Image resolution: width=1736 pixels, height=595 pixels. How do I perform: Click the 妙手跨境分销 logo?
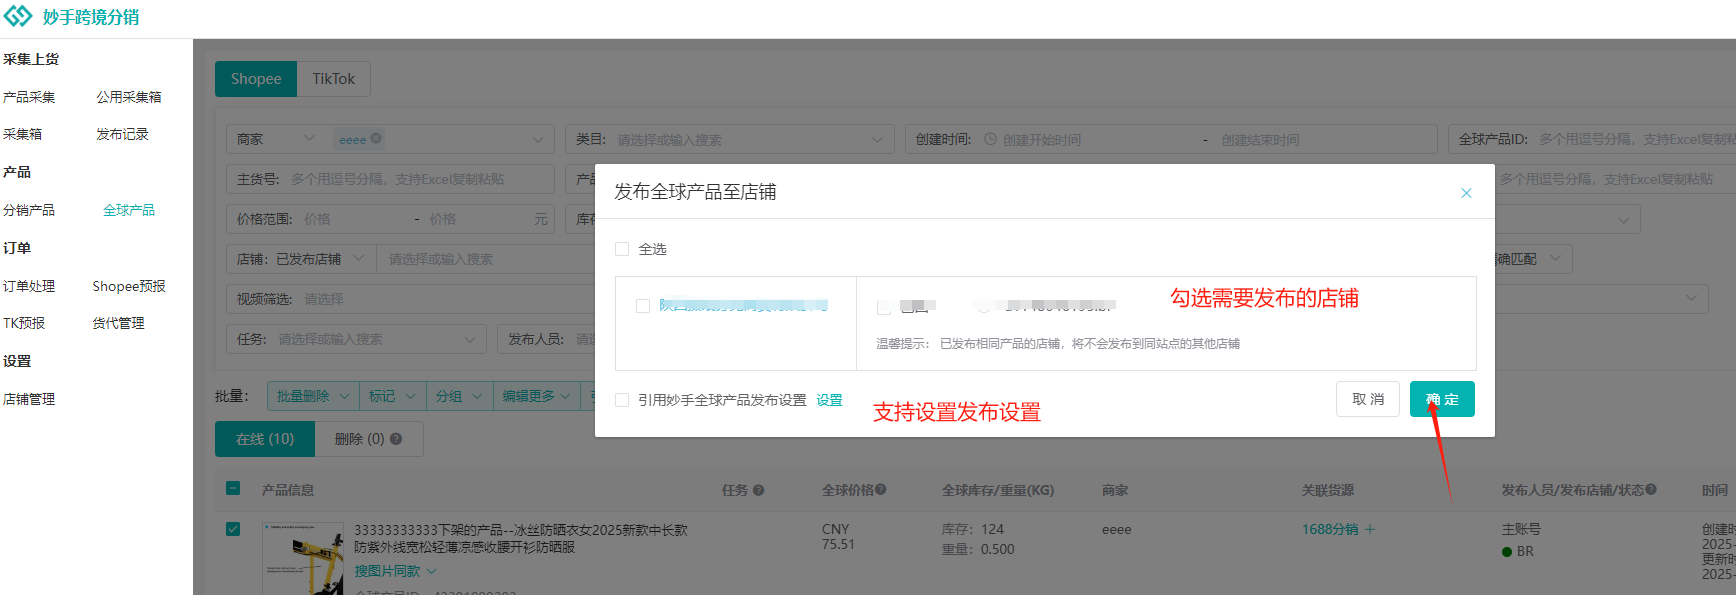click(x=71, y=17)
